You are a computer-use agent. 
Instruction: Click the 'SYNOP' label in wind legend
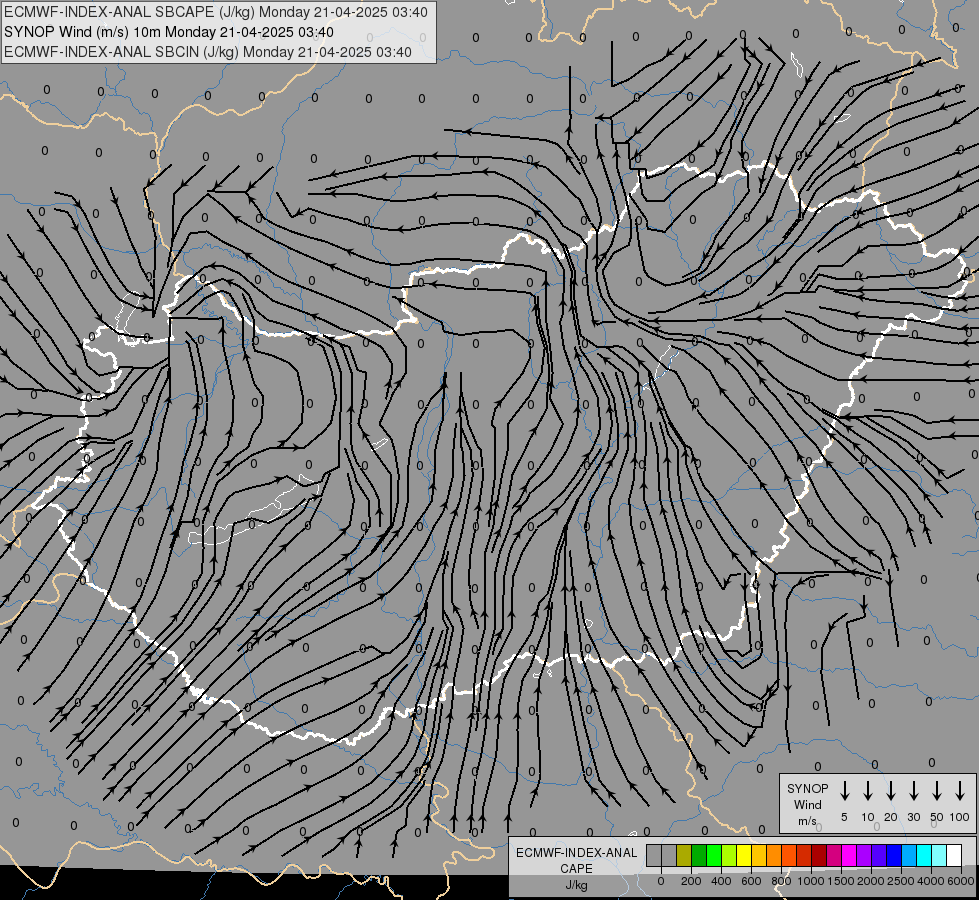click(807, 789)
